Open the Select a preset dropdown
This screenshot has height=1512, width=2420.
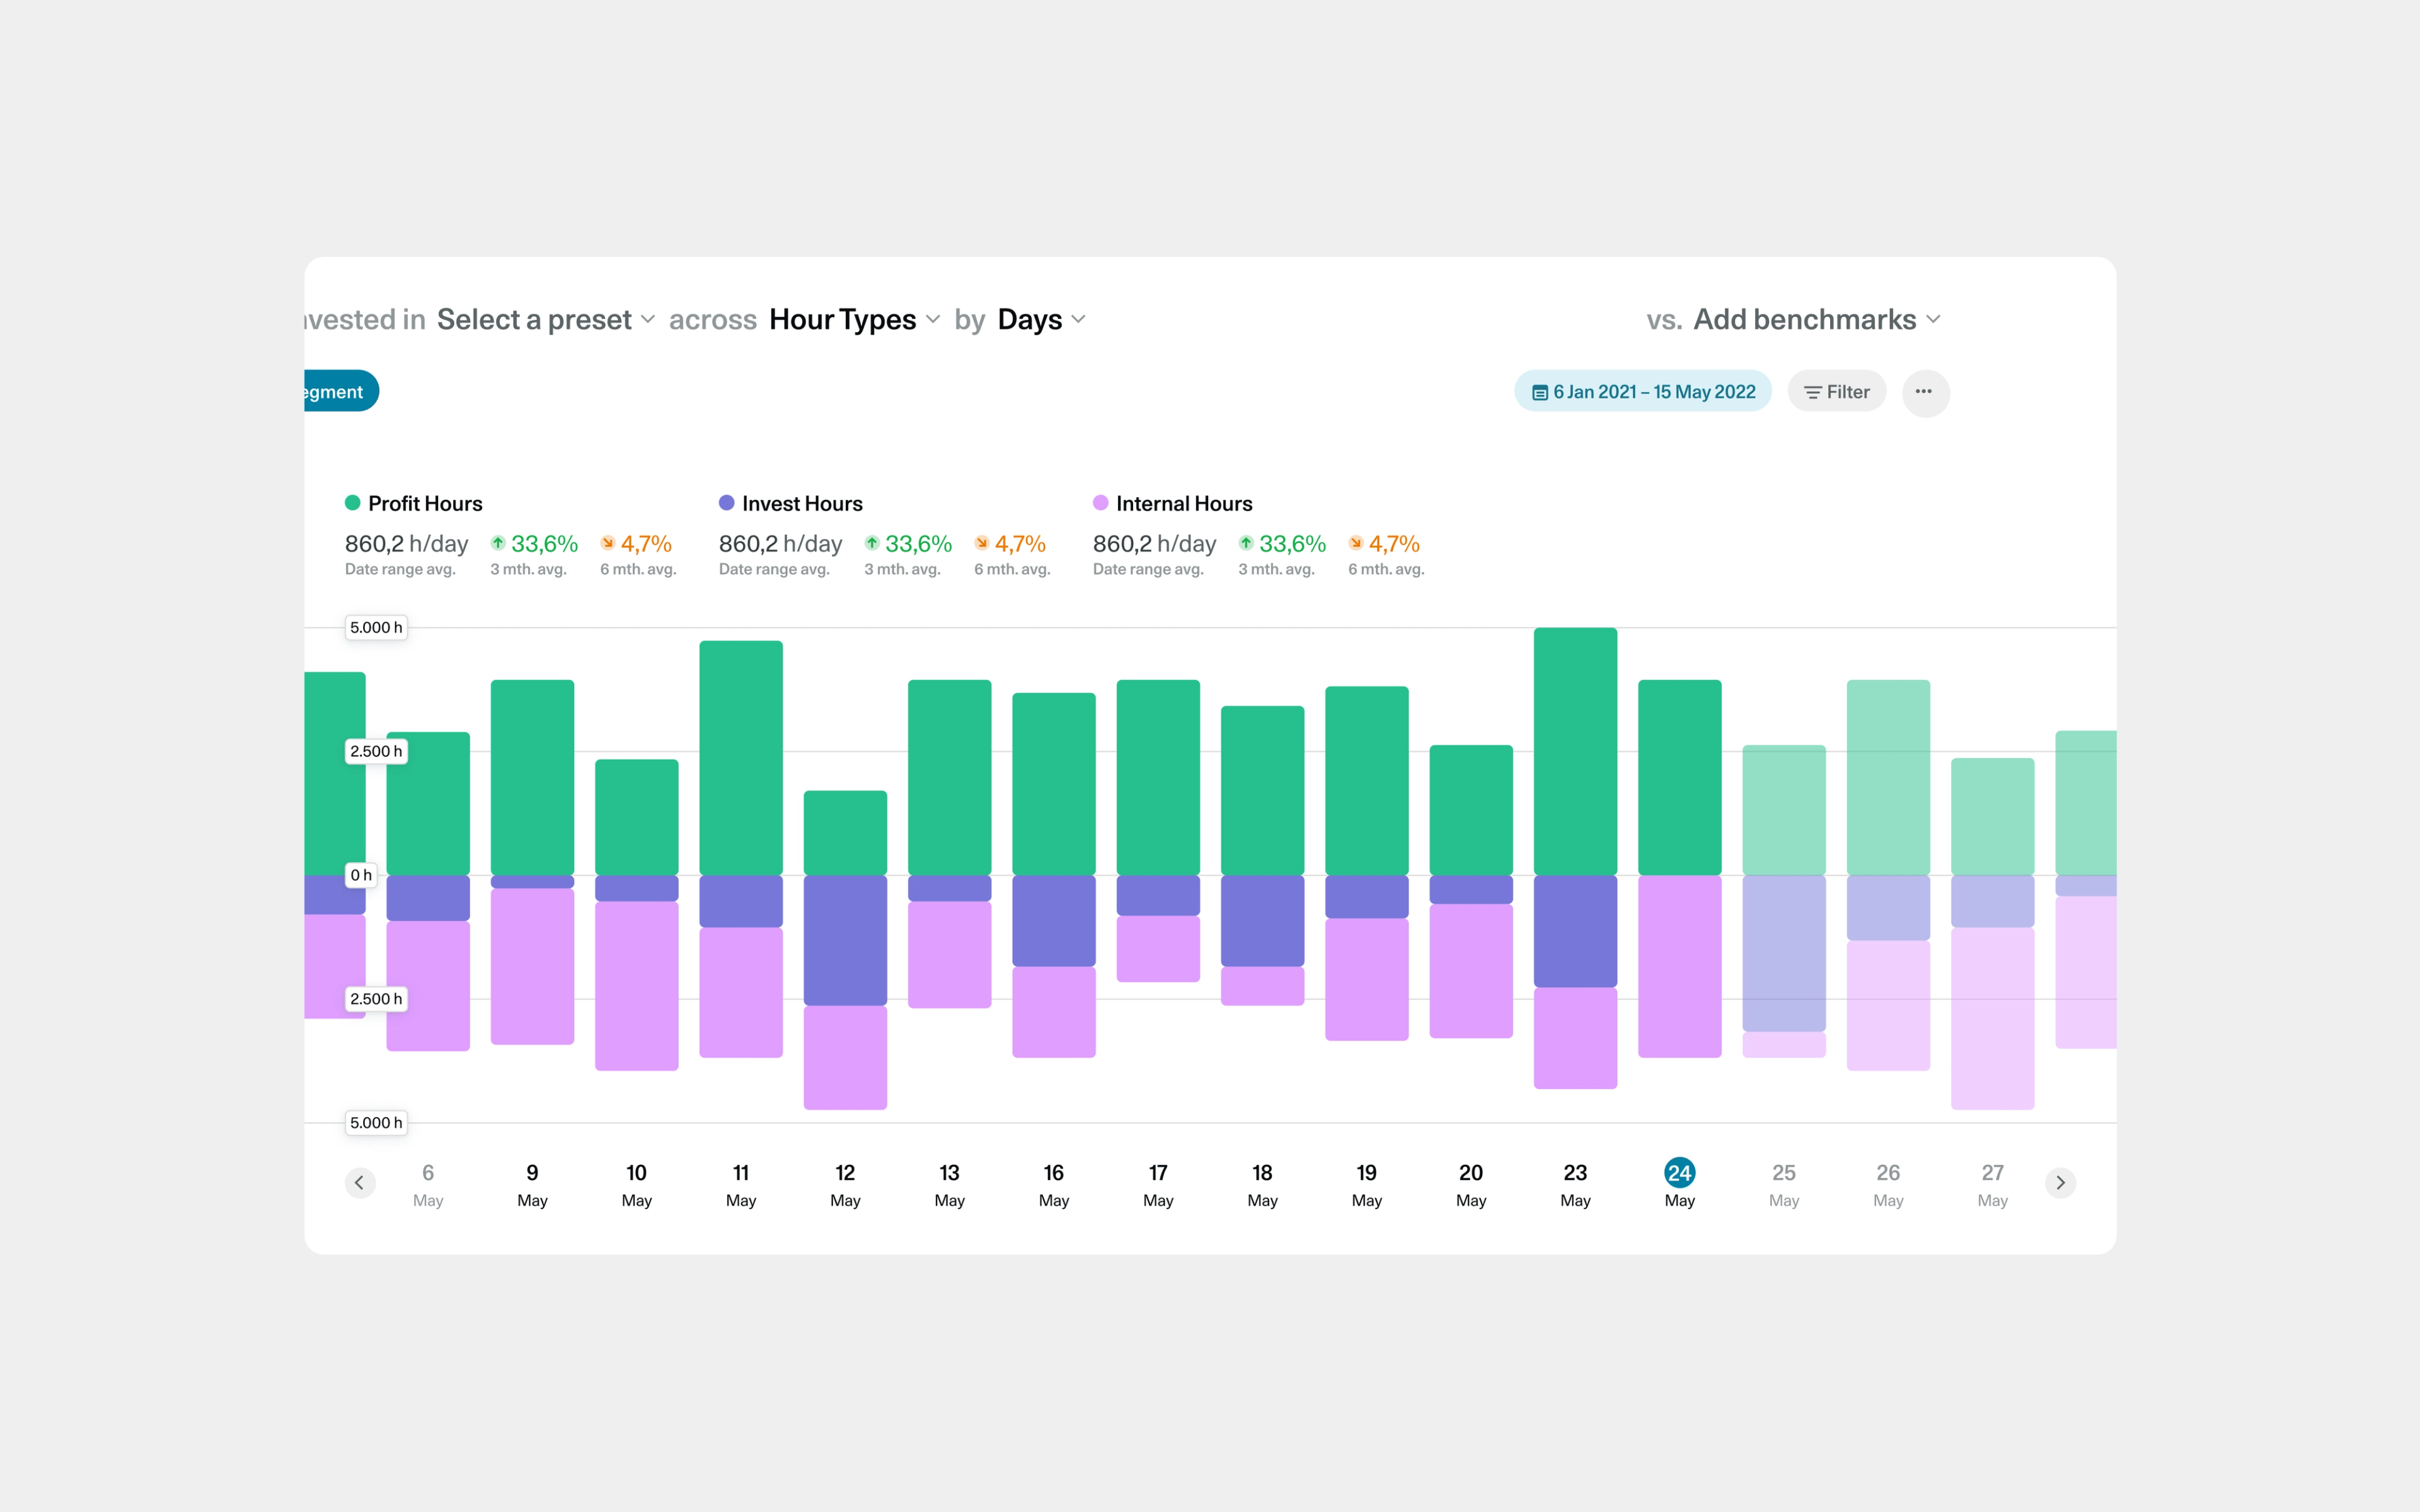coord(546,320)
